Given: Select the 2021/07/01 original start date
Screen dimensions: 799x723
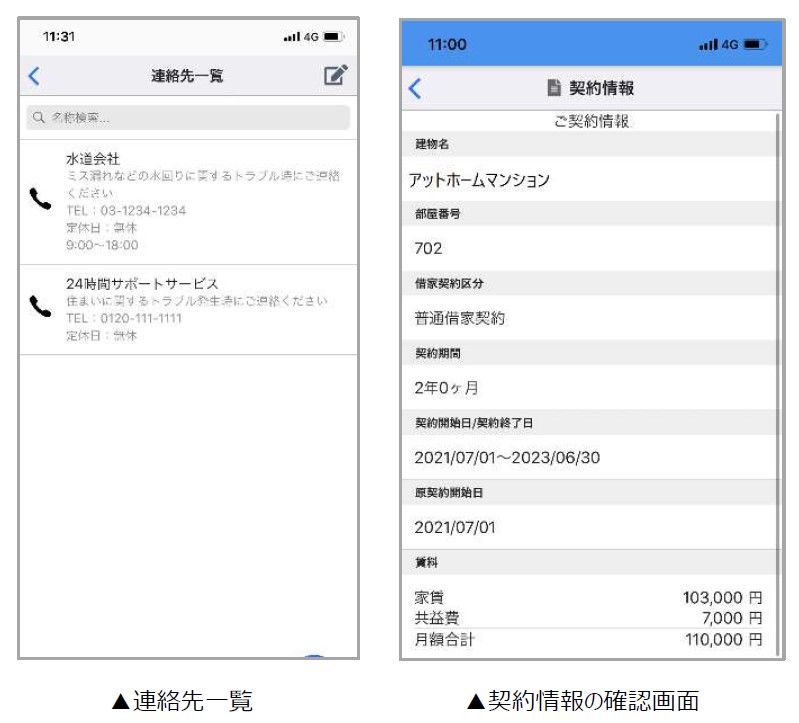Looking at the screenshot, I should pyautogui.click(x=455, y=527).
